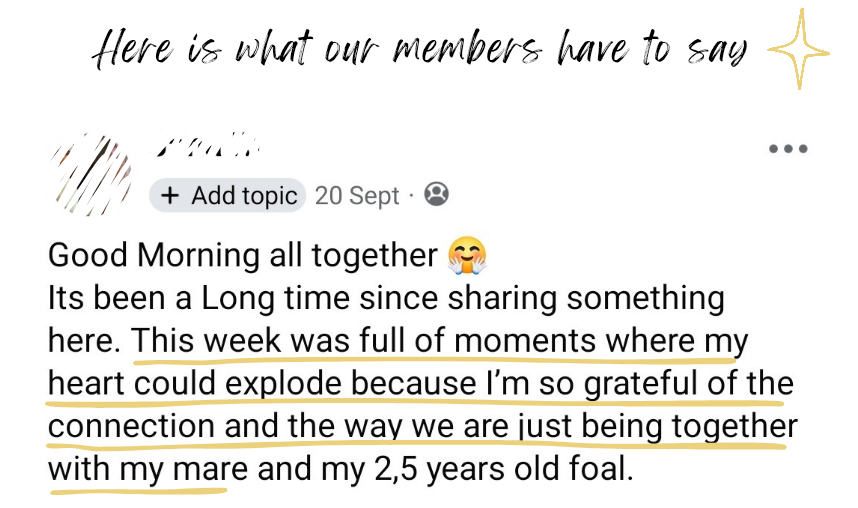Click the plus icon in Add topic
The width and height of the screenshot is (858, 508).
(x=171, y=195)
